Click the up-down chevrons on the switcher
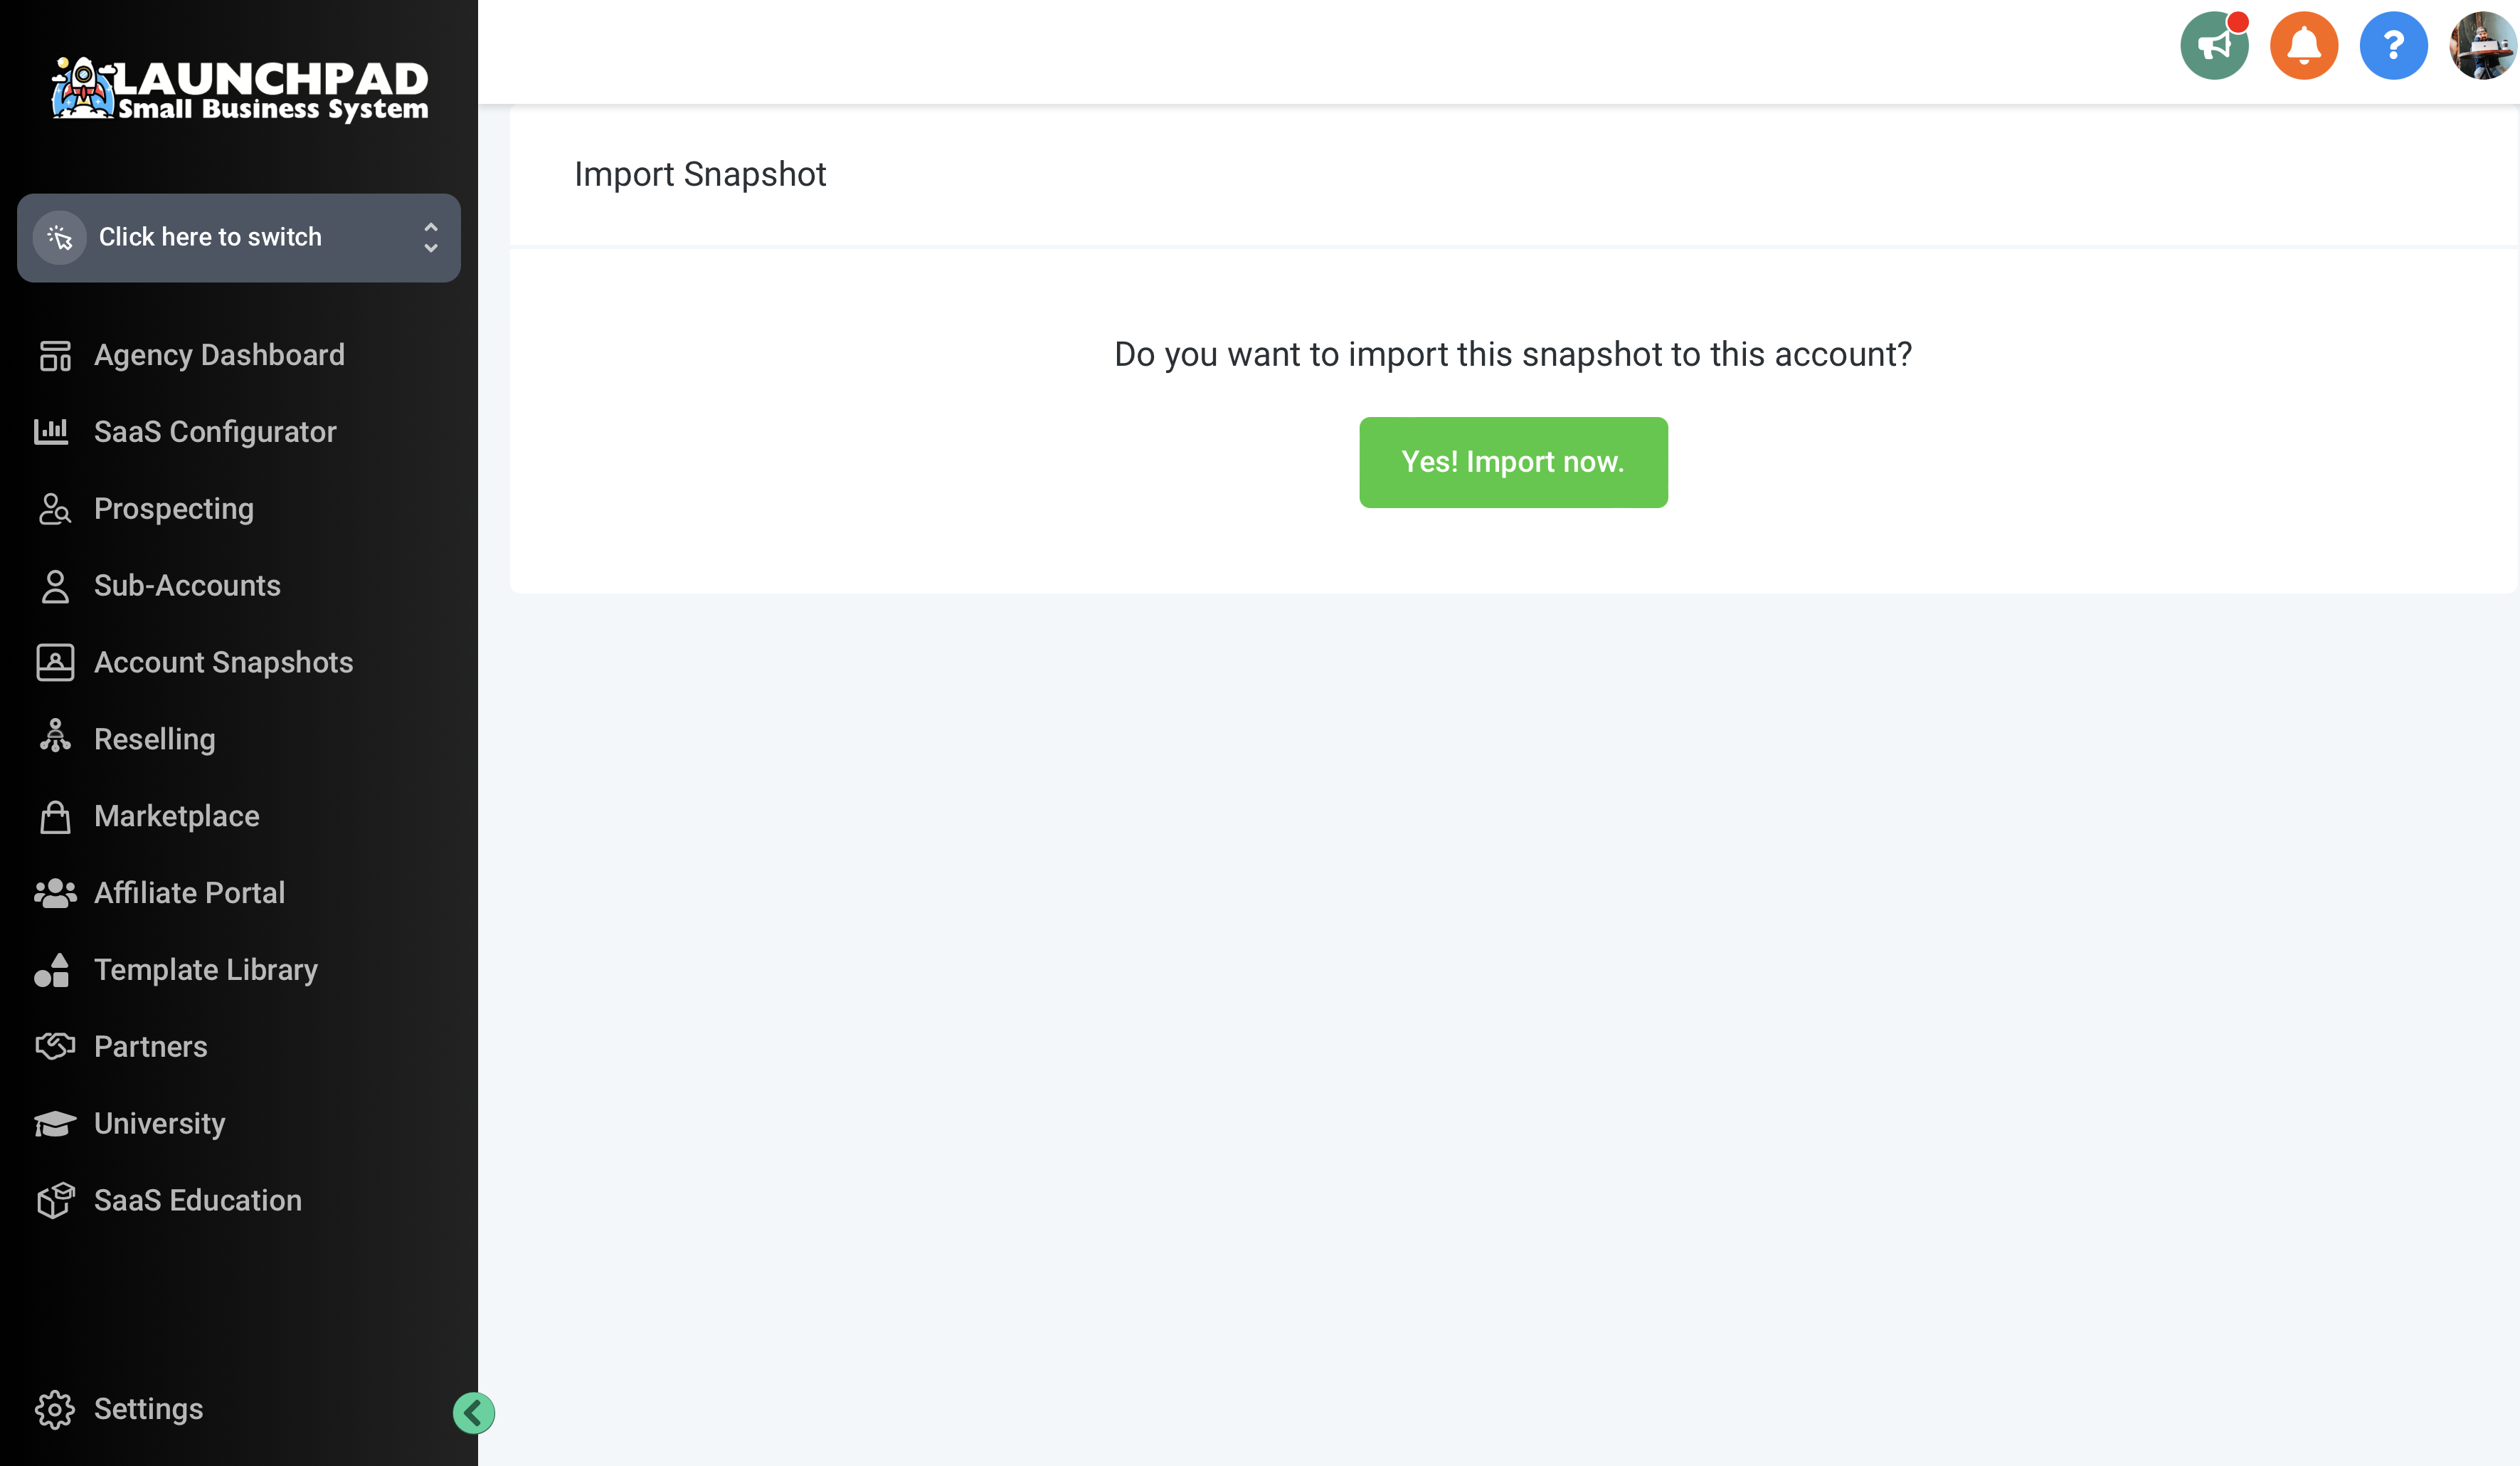Image resolution: width=2520 pixels, height=1466 pixels. tap(431, 237)
